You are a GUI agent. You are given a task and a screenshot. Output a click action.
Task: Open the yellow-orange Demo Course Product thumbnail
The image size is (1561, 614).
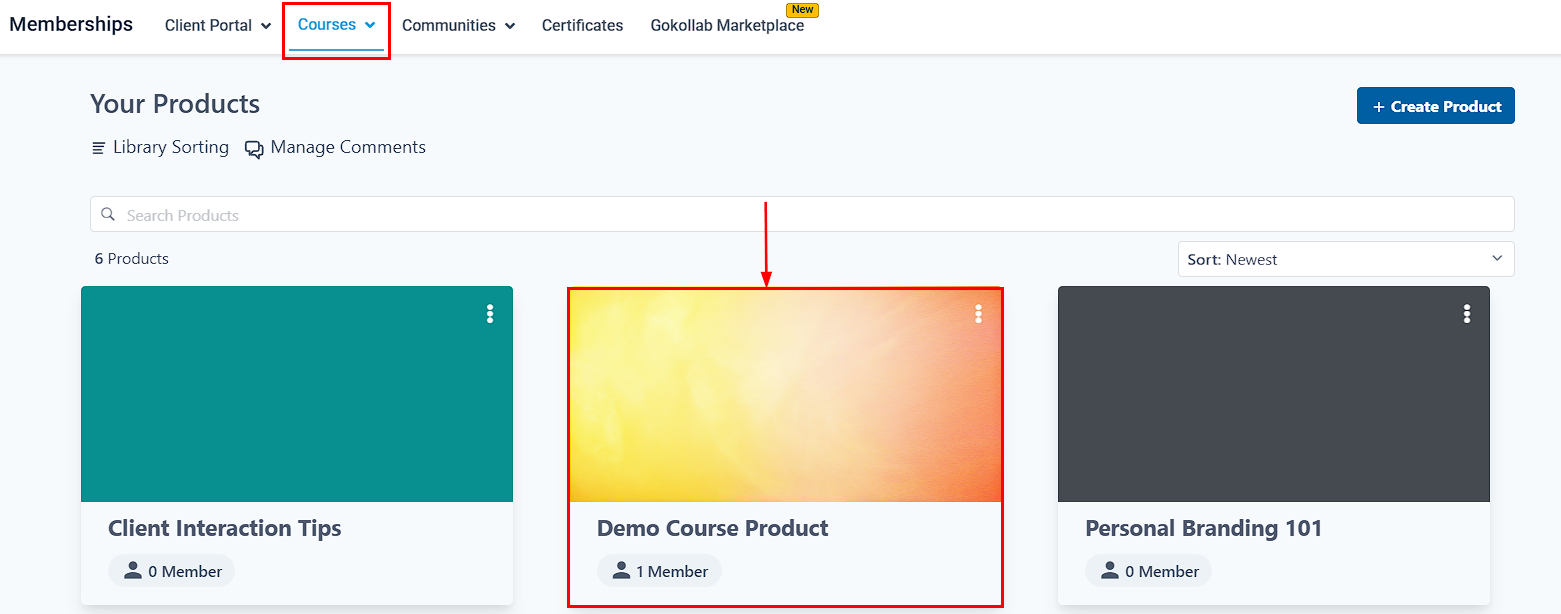click(x=784, y=396)
